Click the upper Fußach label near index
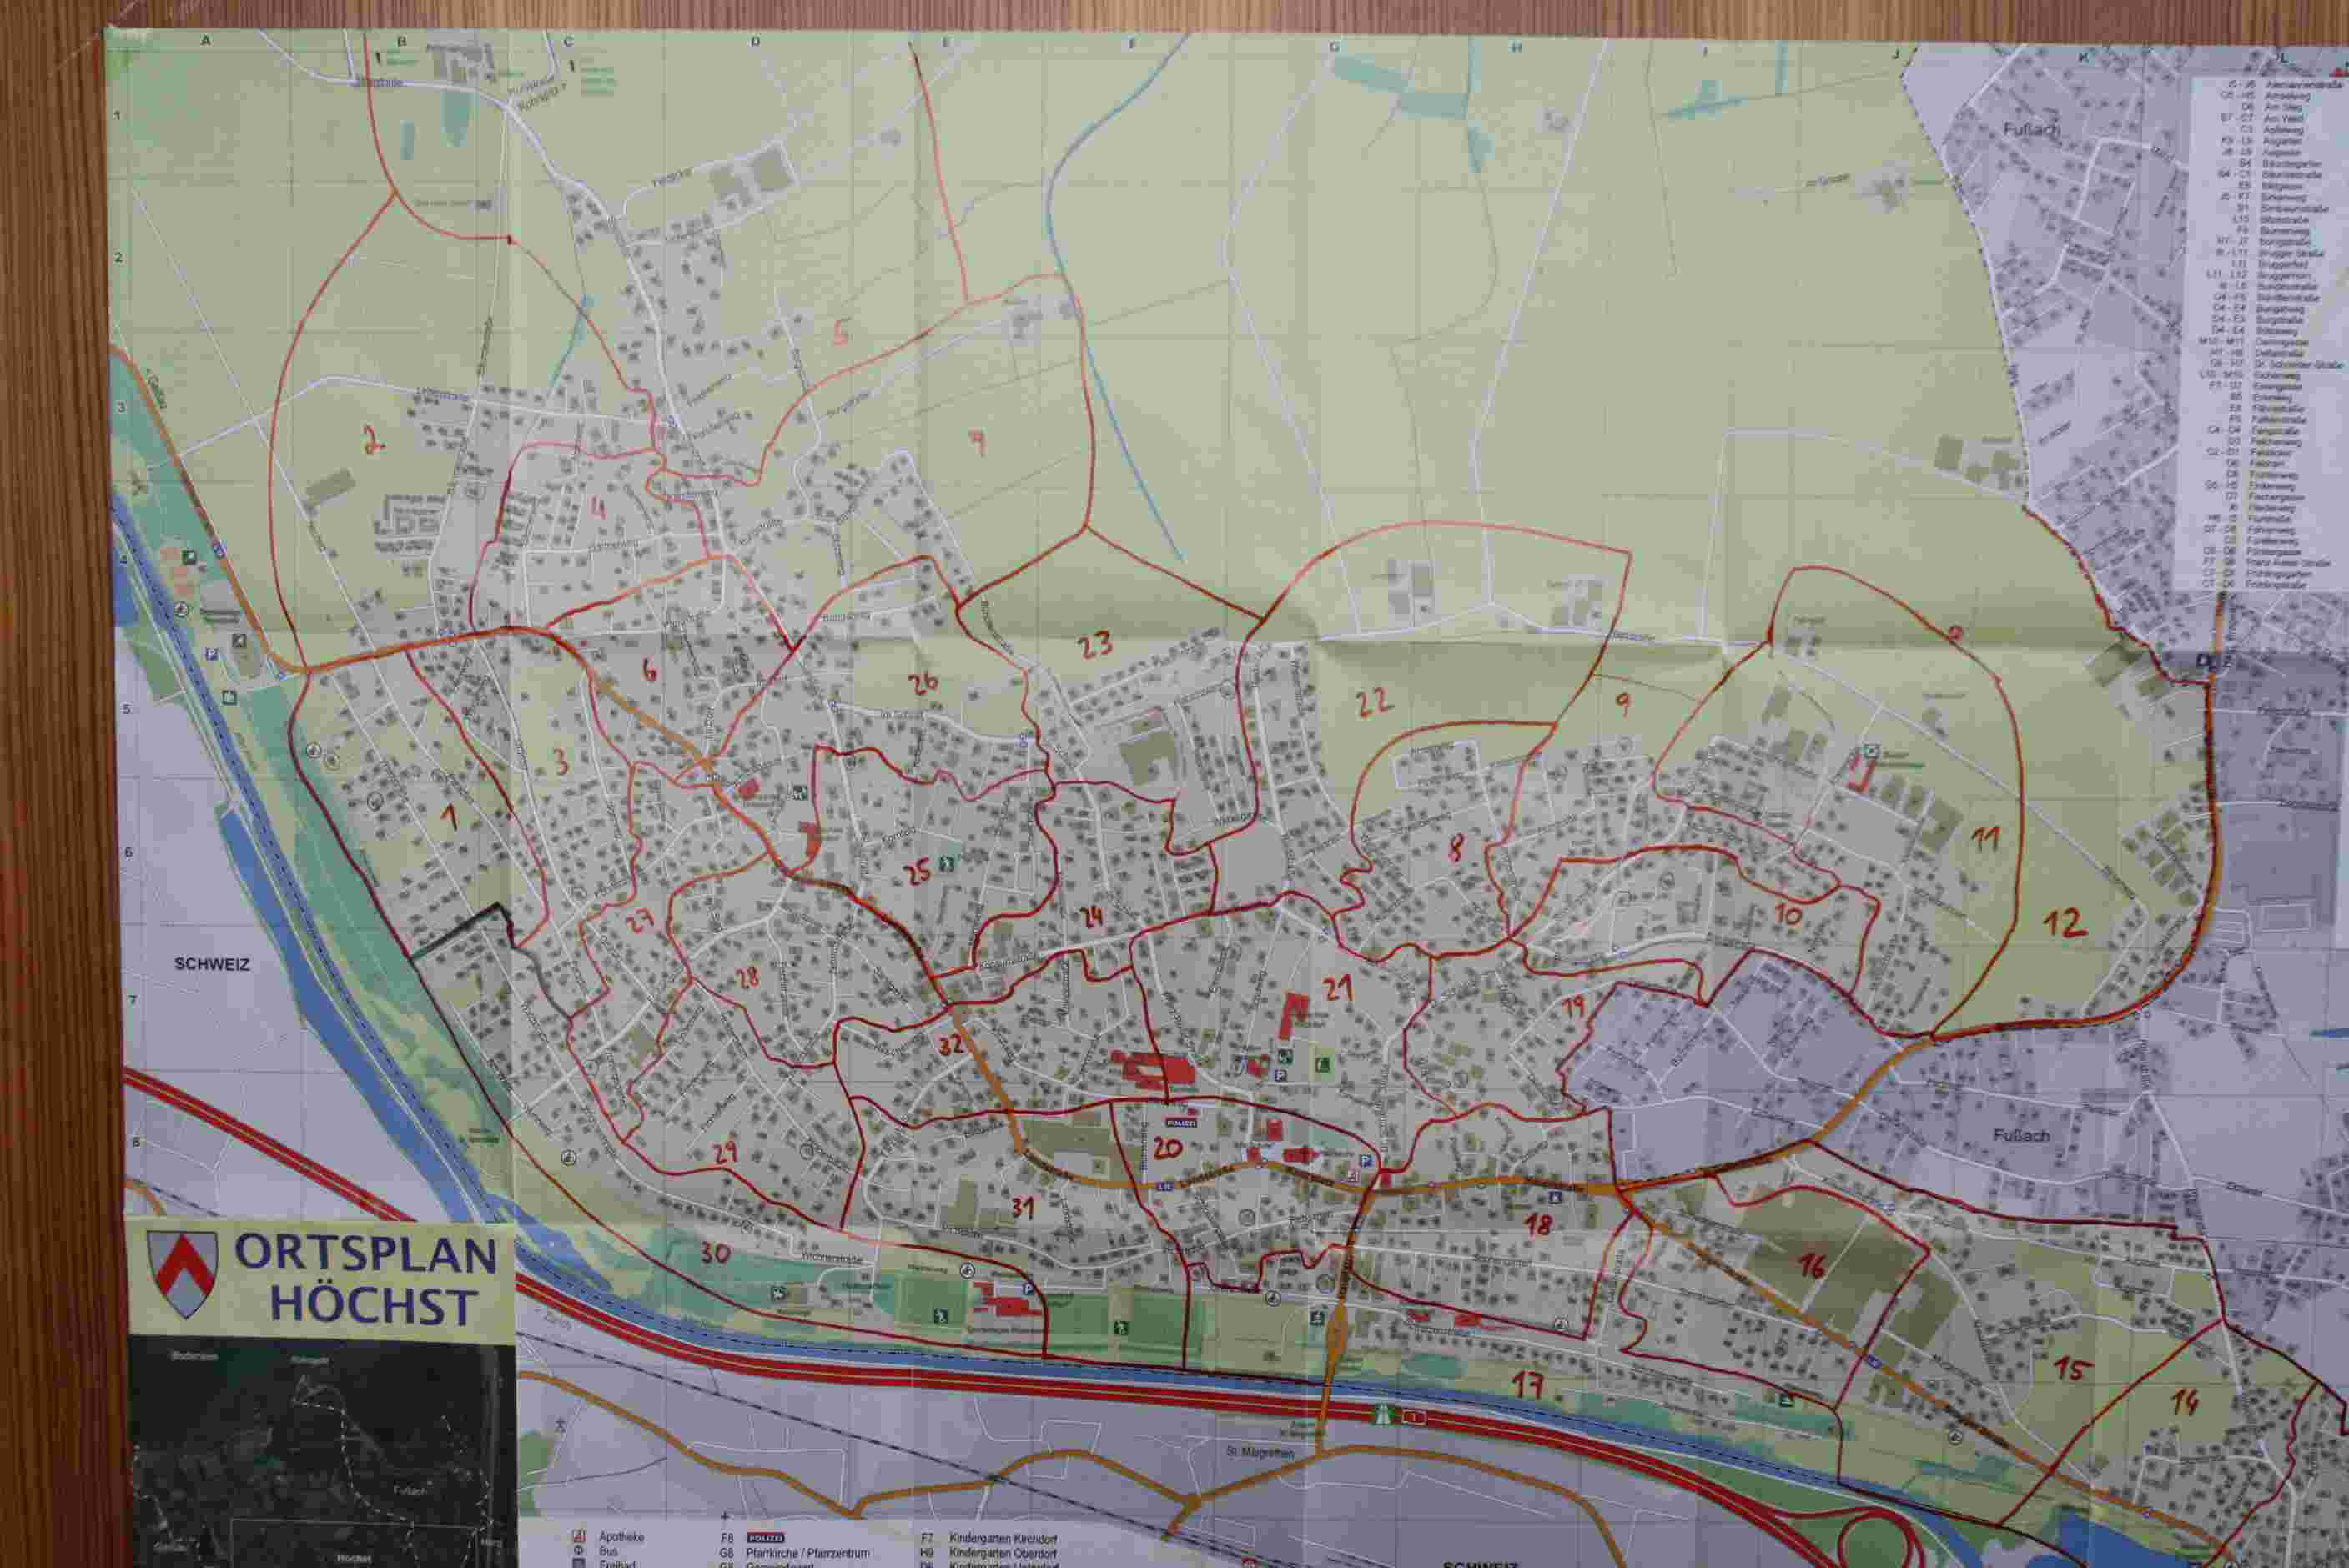Image resolution: width=2349 pixels, height=1568 pixels. (x=2031, y=130)
